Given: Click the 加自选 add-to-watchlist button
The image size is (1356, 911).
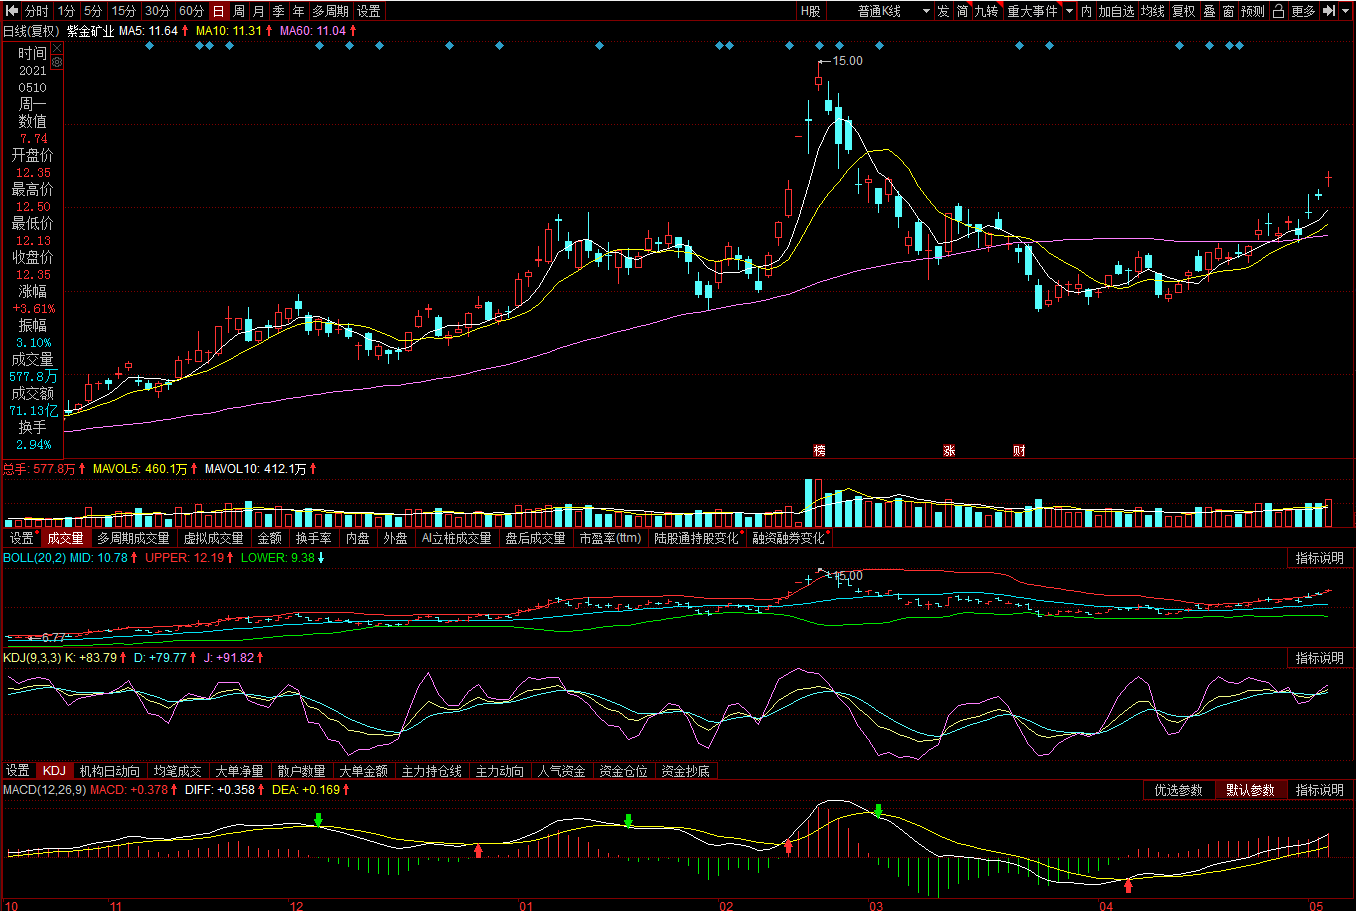Looking at the screenshot, I should pyautogui.click(x=1117, y=11).
